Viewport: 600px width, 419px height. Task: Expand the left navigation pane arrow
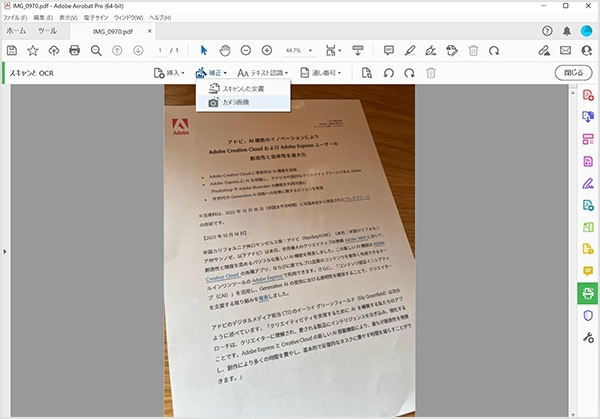(x=5, y=251)
